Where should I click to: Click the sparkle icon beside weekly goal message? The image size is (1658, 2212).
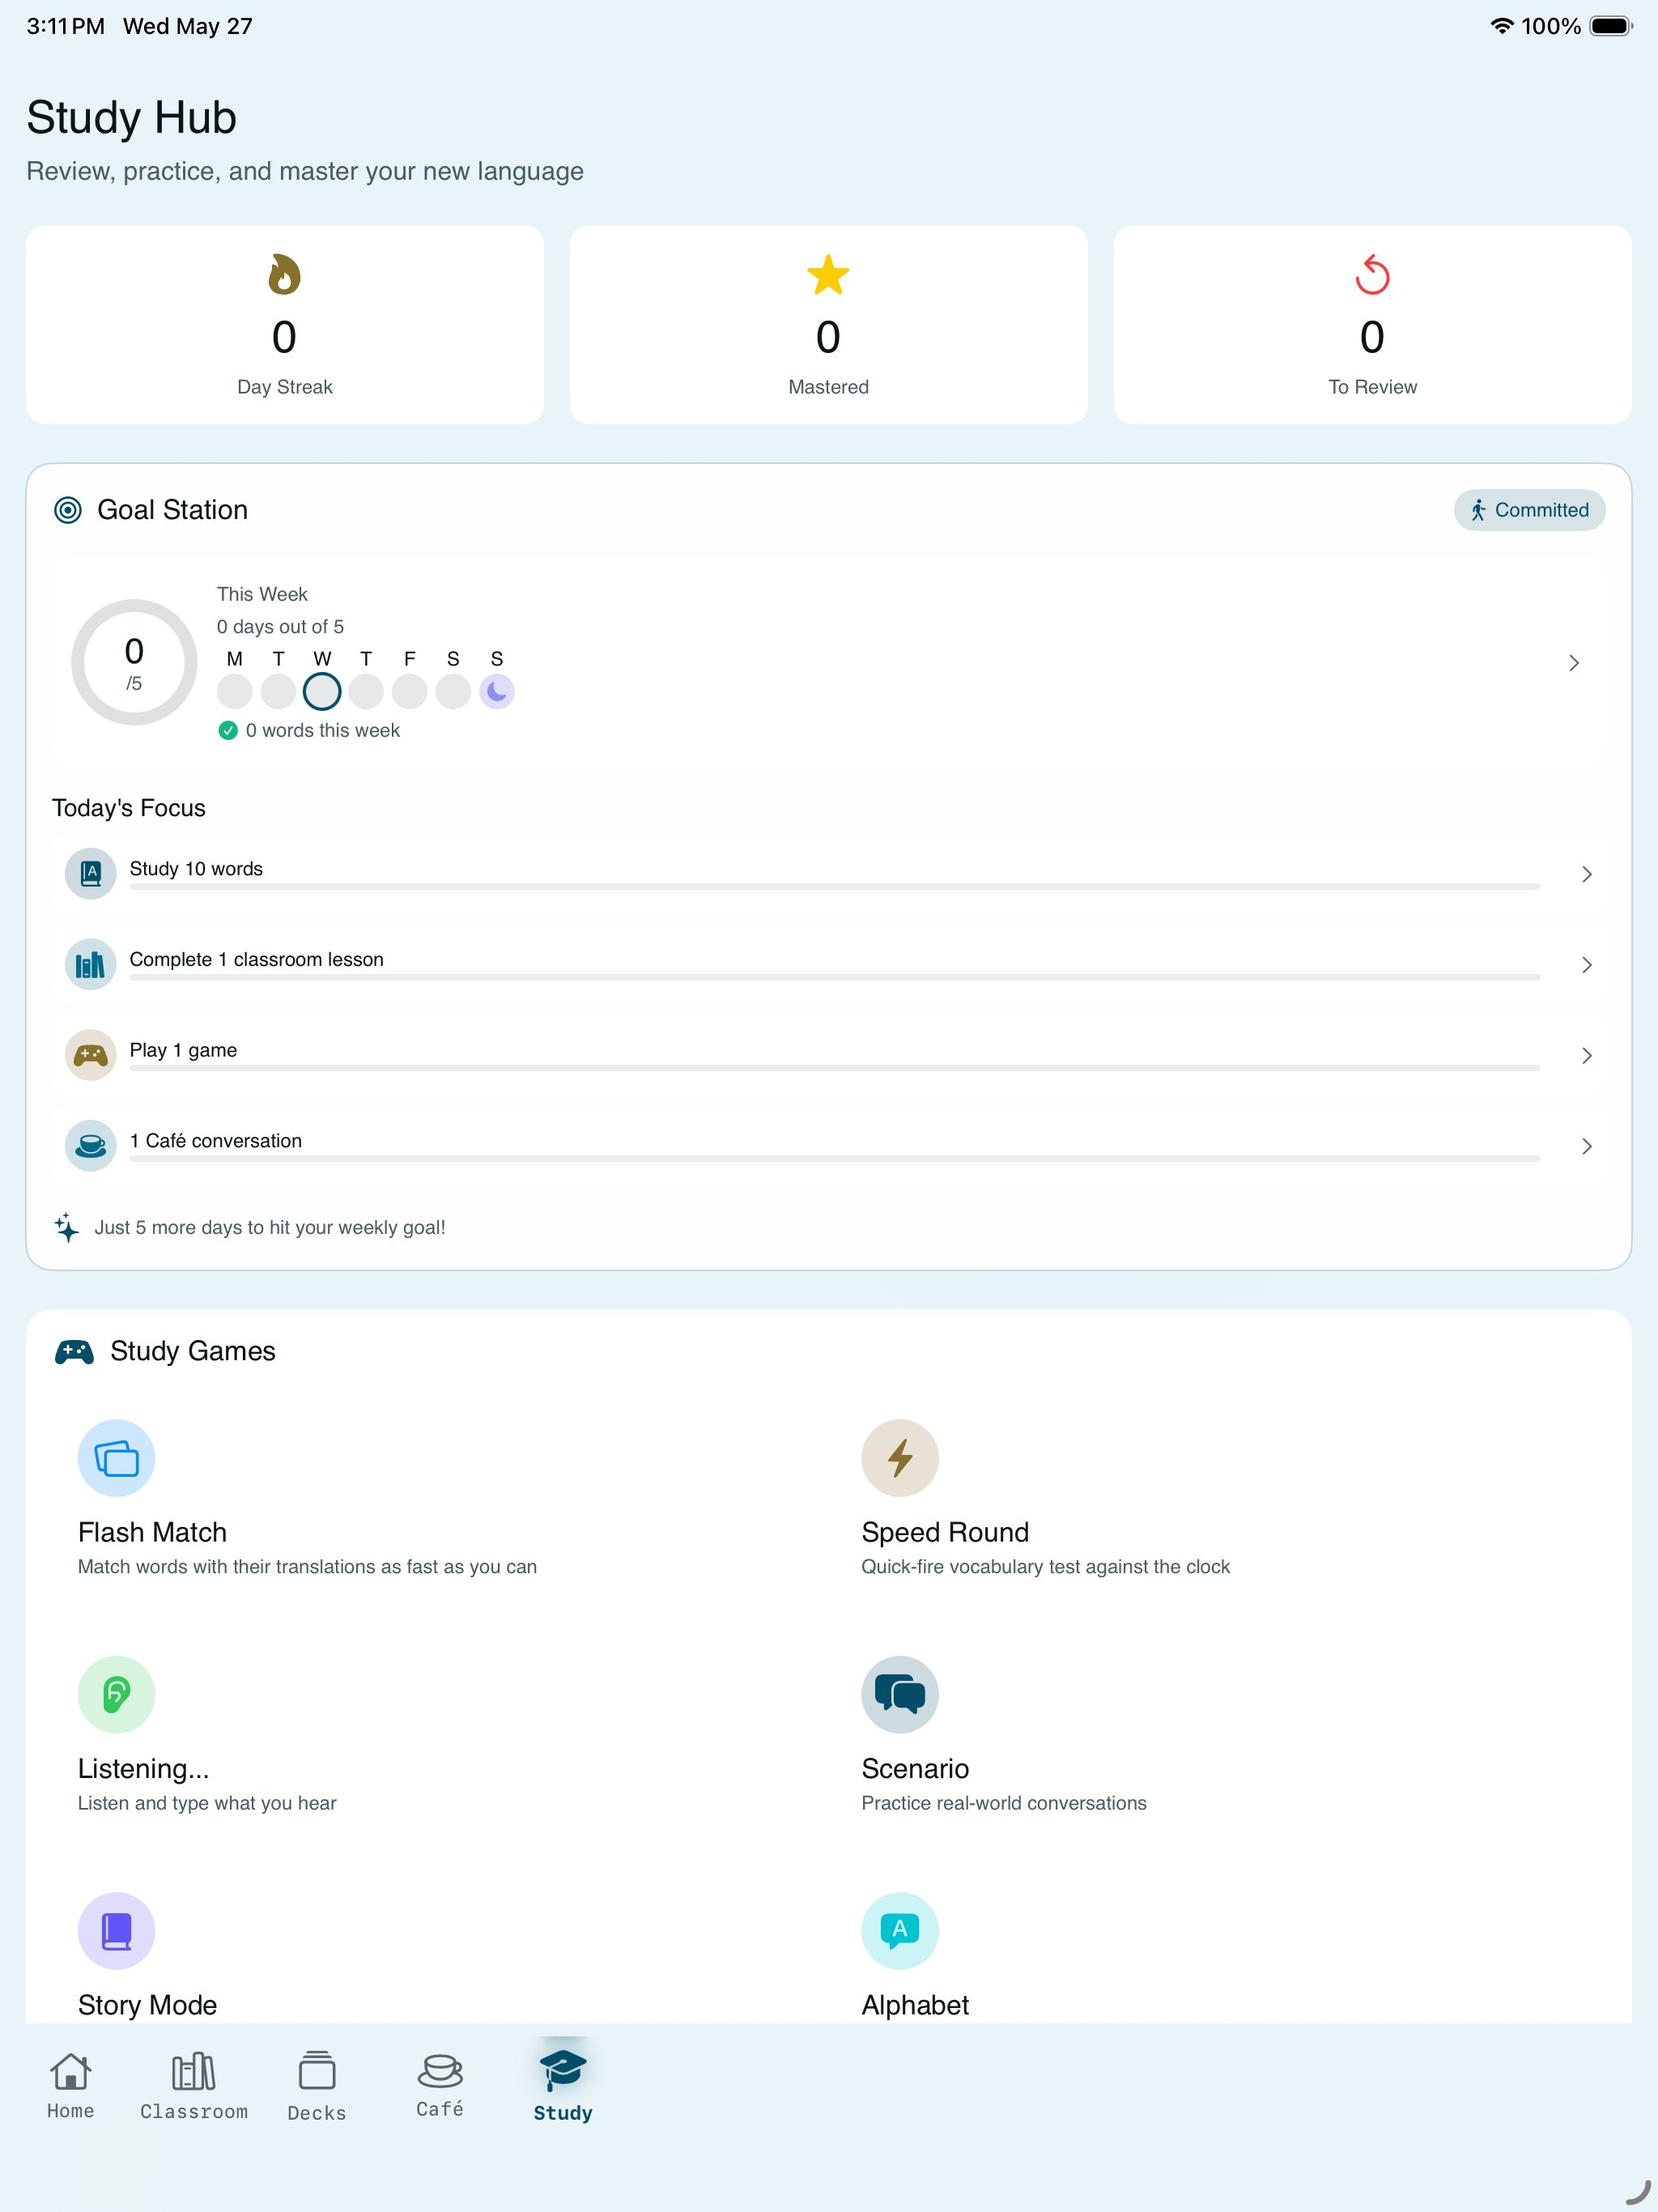(66, 1227)
